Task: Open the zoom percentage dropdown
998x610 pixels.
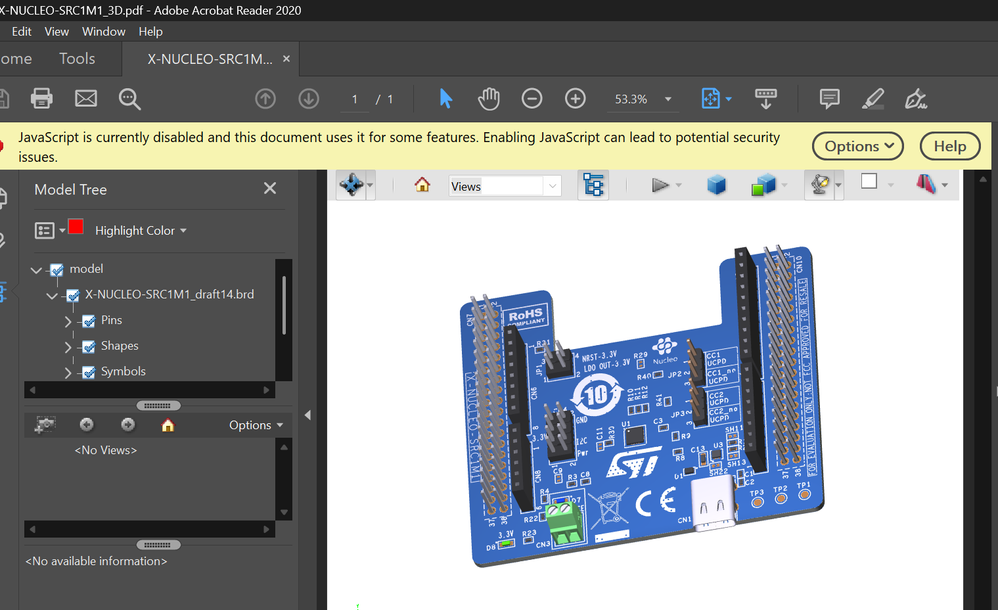Action: click(668, 99)
